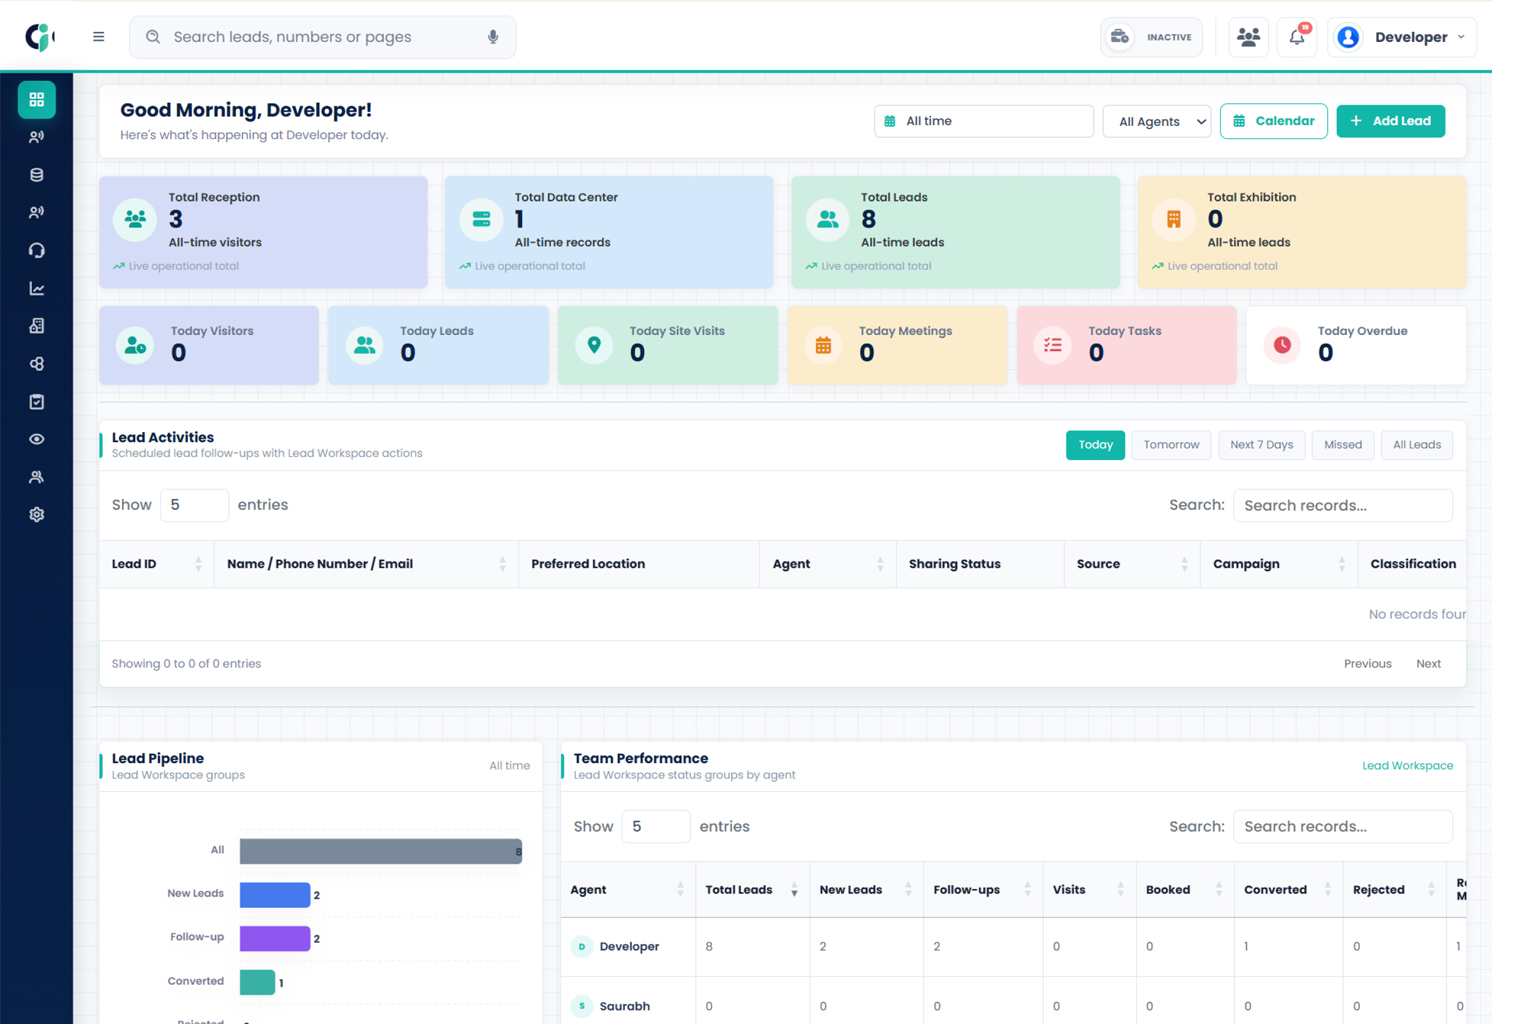Select the Tomorrow tab
Screen dimensions: 1514x1024
click(1171, 445)
